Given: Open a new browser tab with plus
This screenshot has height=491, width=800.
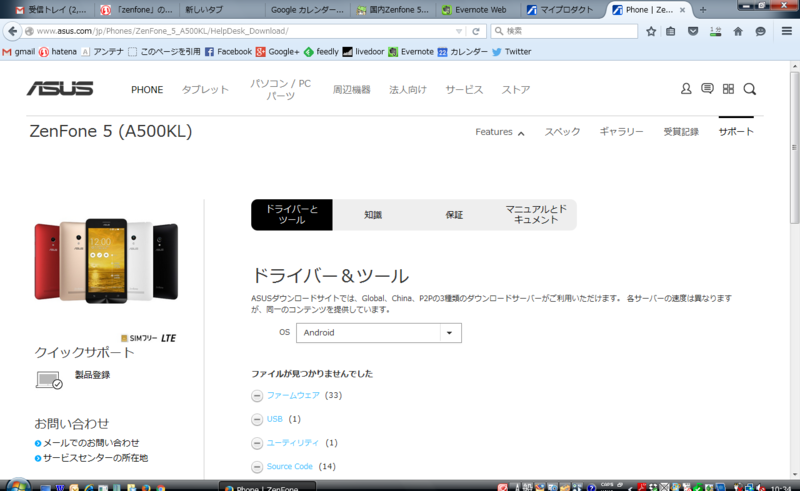Looking at the screenshot, I should (x=703, y=10).
